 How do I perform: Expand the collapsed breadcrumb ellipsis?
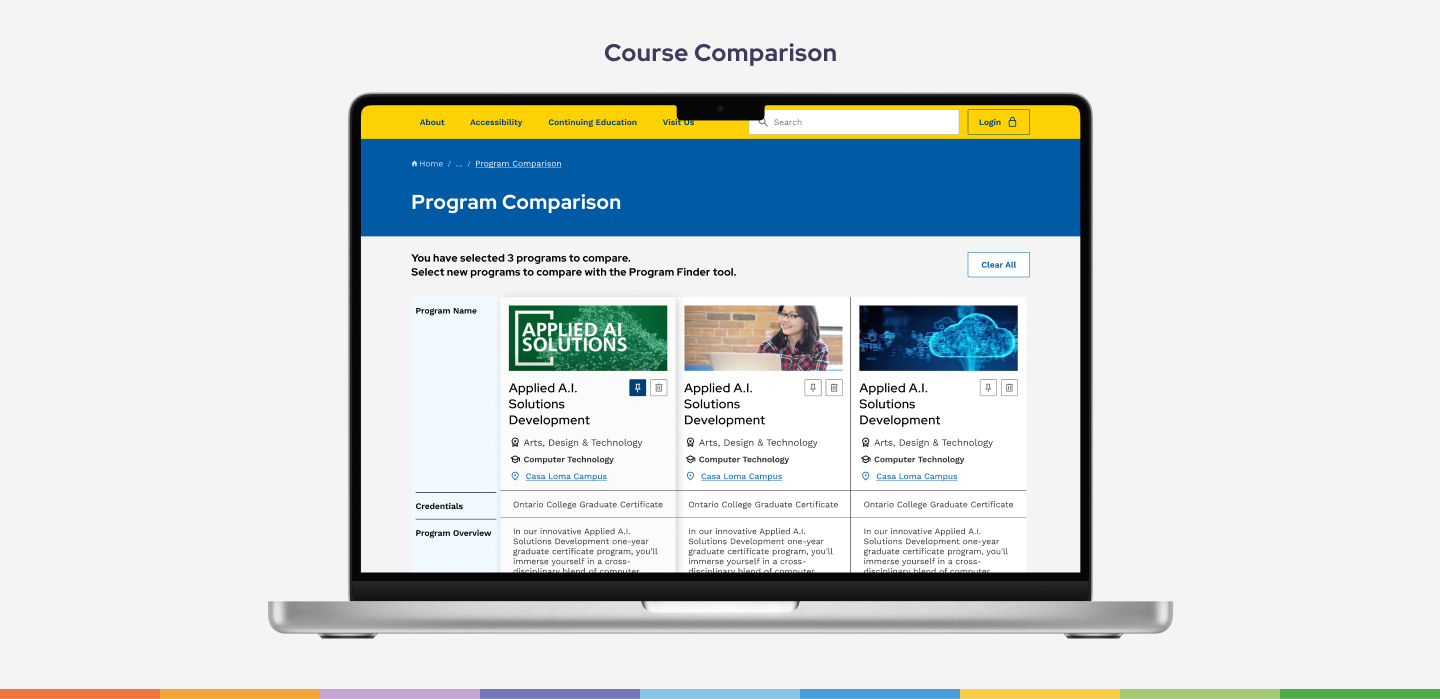coord(459,164)
